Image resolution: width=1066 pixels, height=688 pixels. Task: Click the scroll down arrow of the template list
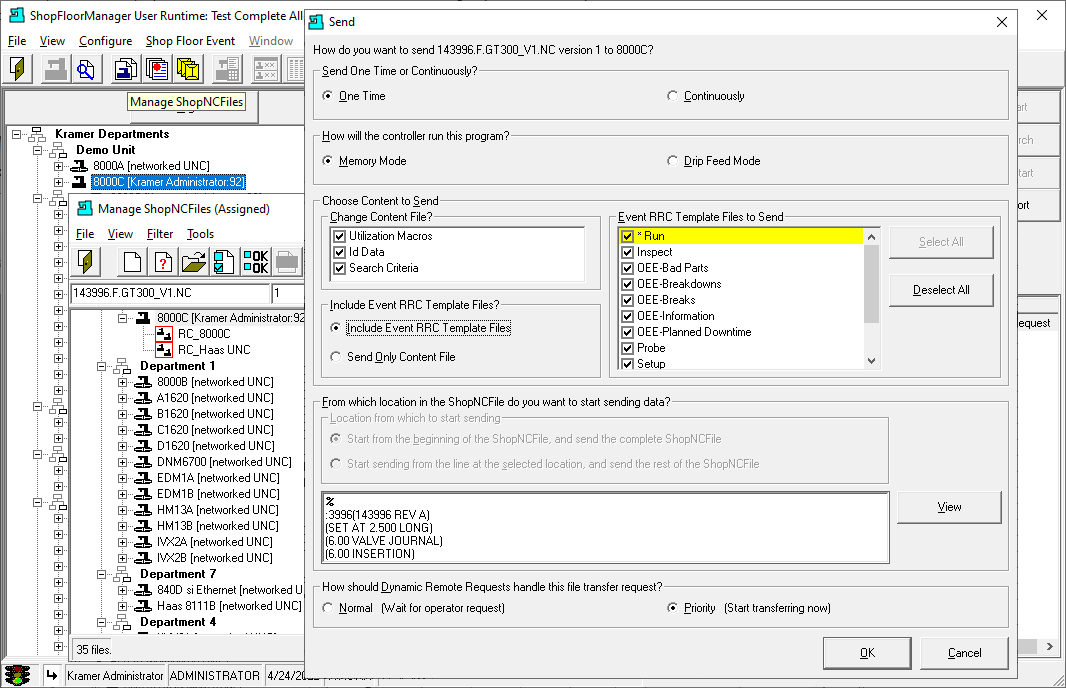pyautogui.click(x=872, y=361)
